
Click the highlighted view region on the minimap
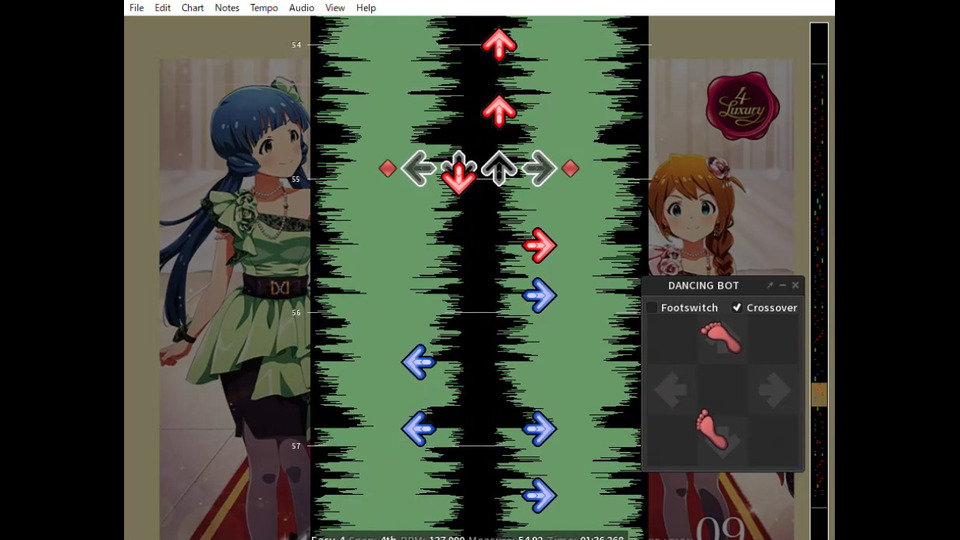pyautogui.click(x=819, y=394)
